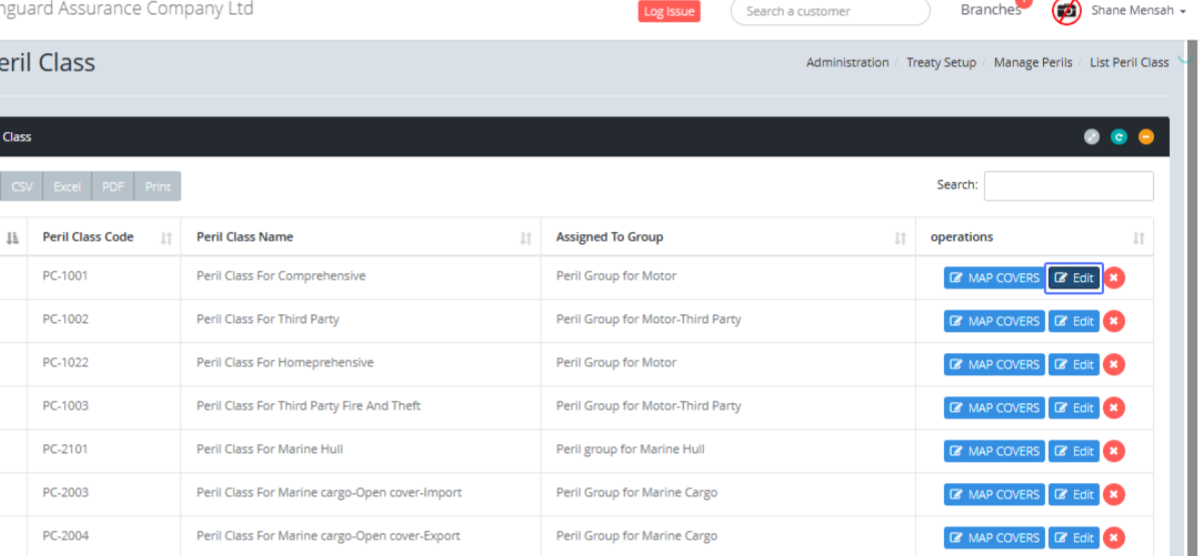Click the gray expand panel icon

pyautogui.click(x=1092, y=137)
